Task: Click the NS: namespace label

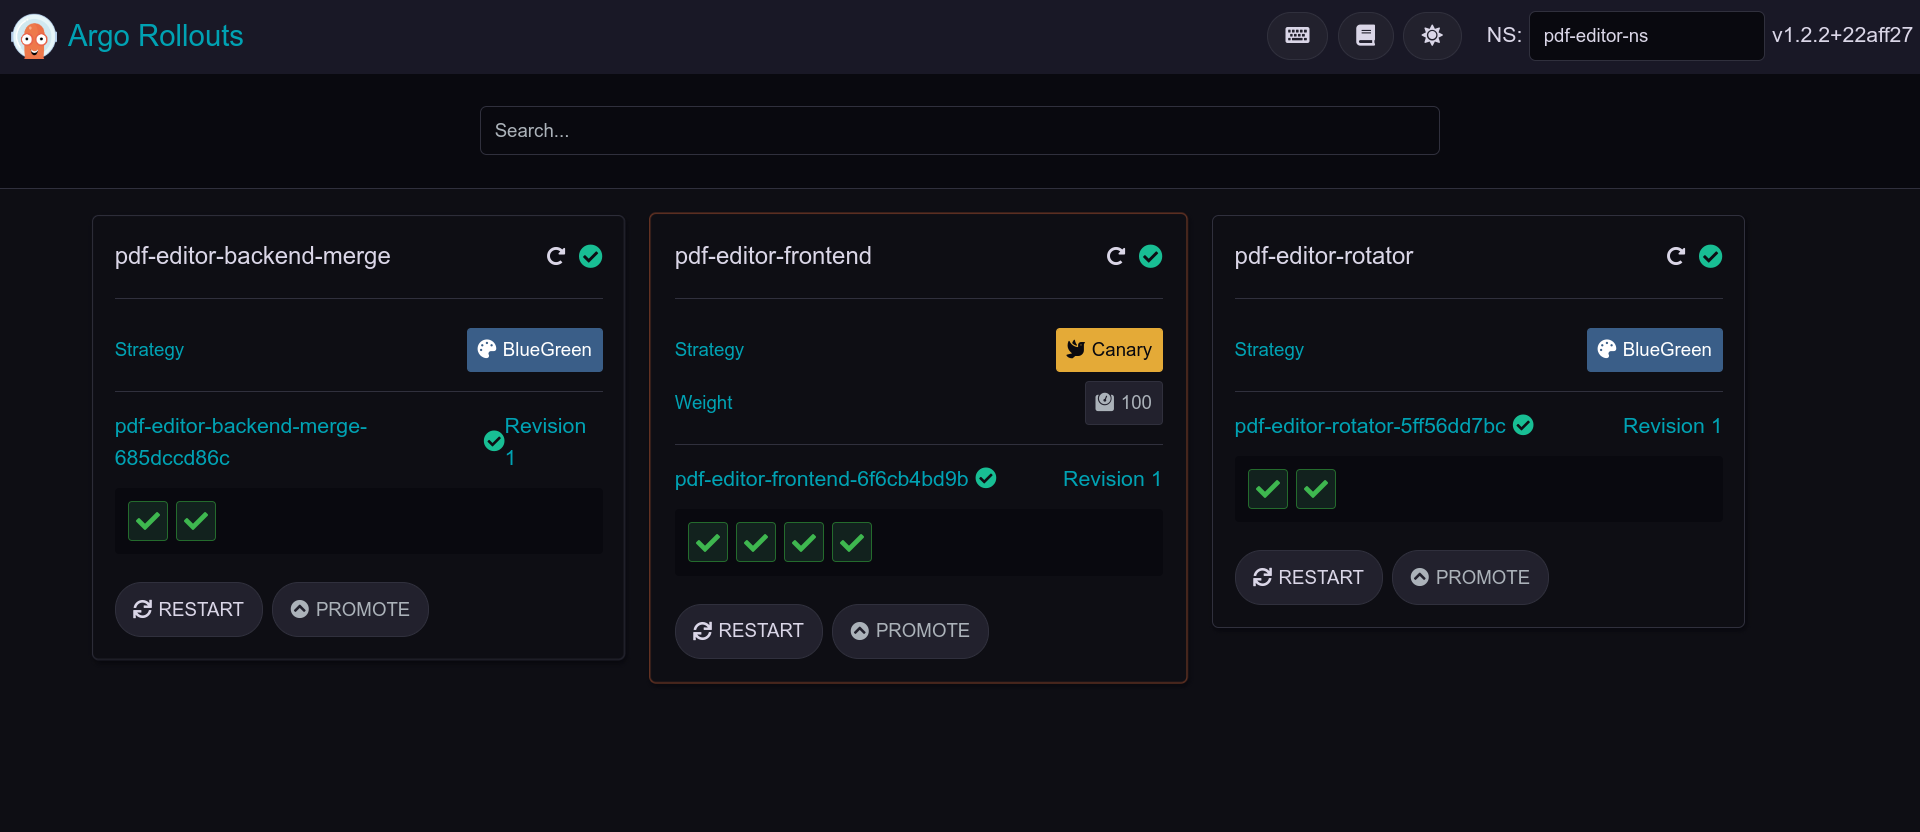Action: pos(1504,36)
